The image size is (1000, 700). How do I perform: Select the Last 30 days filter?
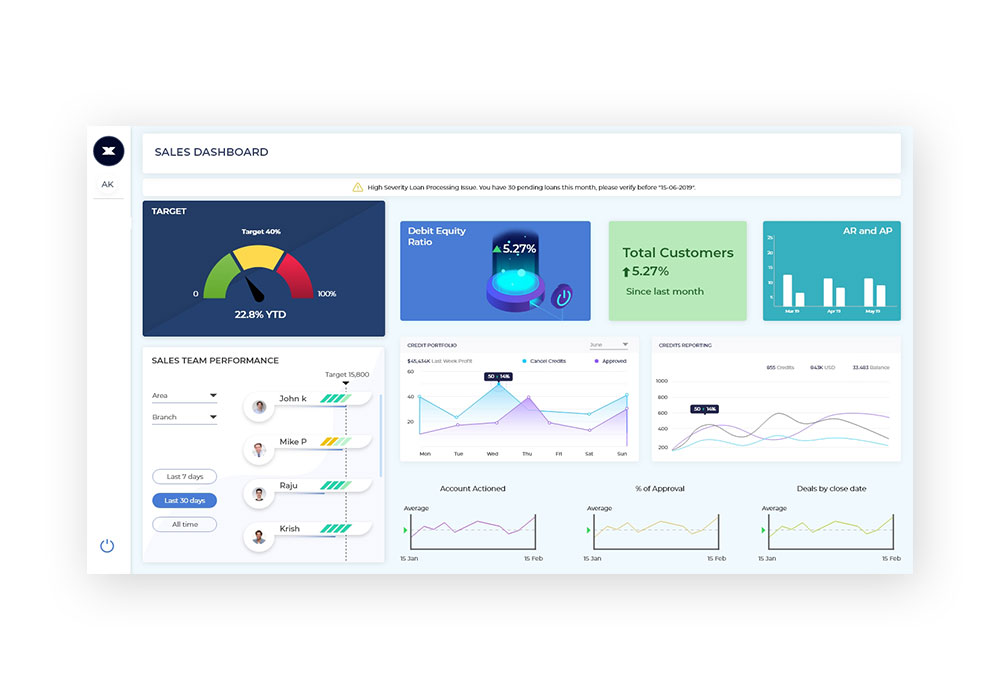click(184, 500)
